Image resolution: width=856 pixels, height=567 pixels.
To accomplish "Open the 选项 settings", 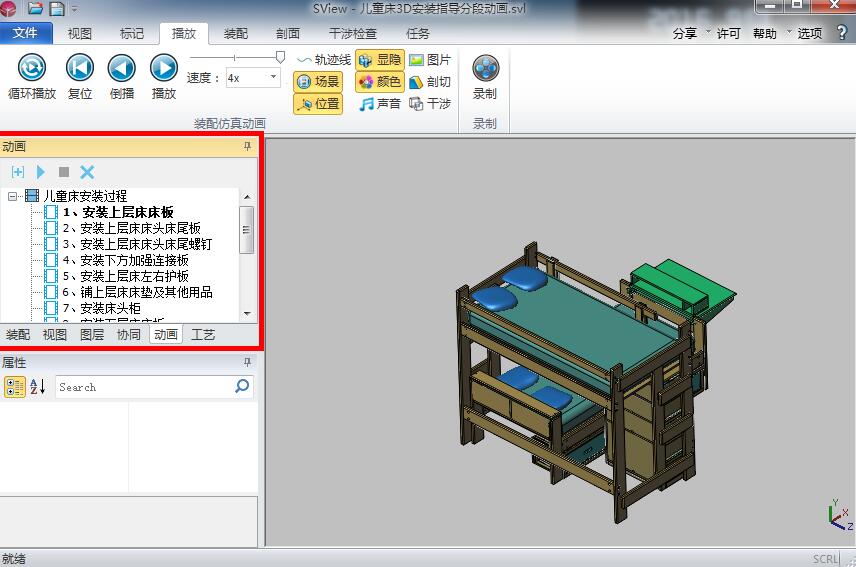I will (809, 34).
